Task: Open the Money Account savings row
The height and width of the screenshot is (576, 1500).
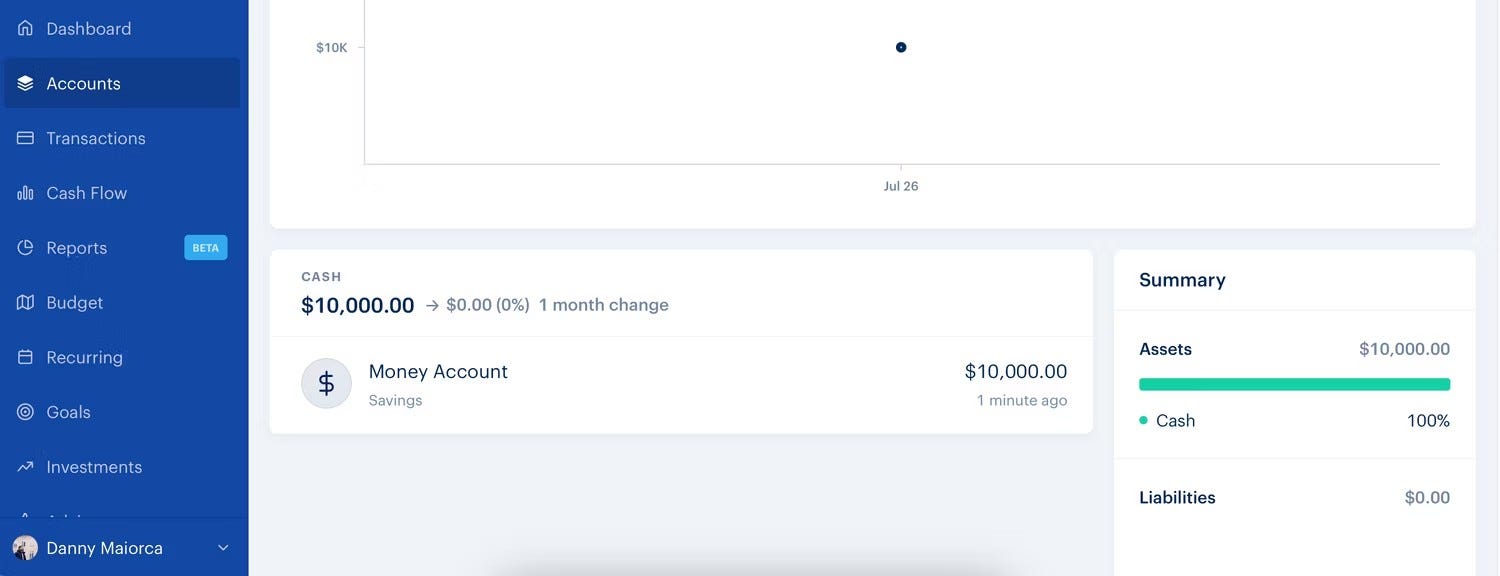Action: point(681,385)
